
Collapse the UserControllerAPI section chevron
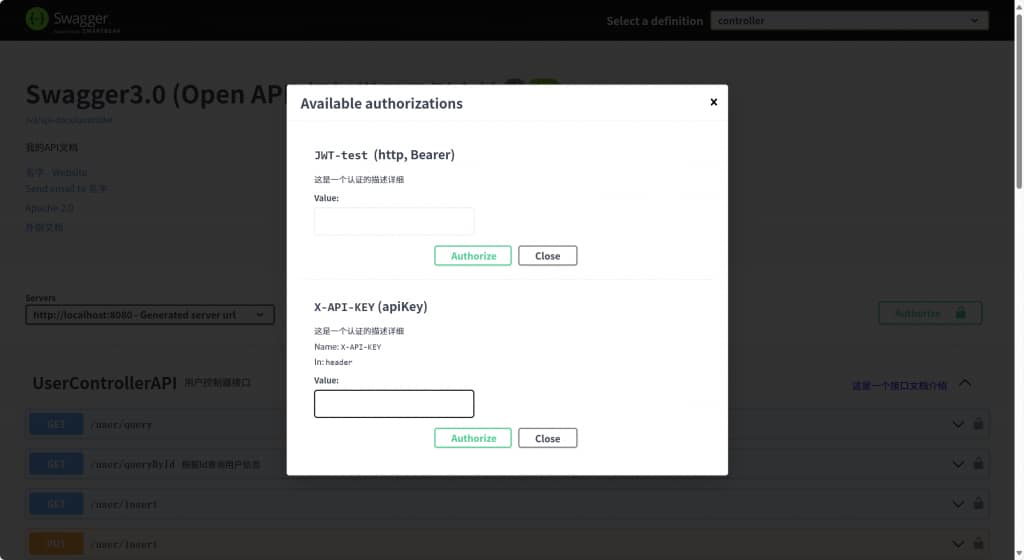coord(965,383)
